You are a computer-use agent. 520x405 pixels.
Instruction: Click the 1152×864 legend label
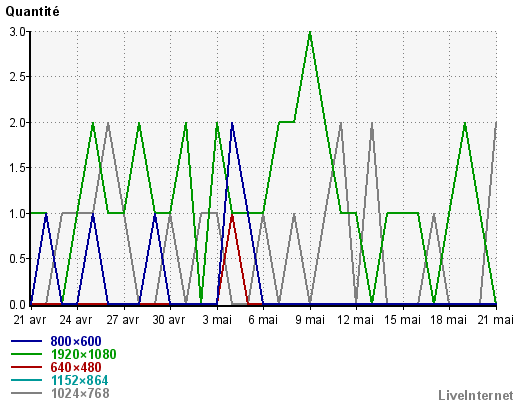tap(80, 380)
